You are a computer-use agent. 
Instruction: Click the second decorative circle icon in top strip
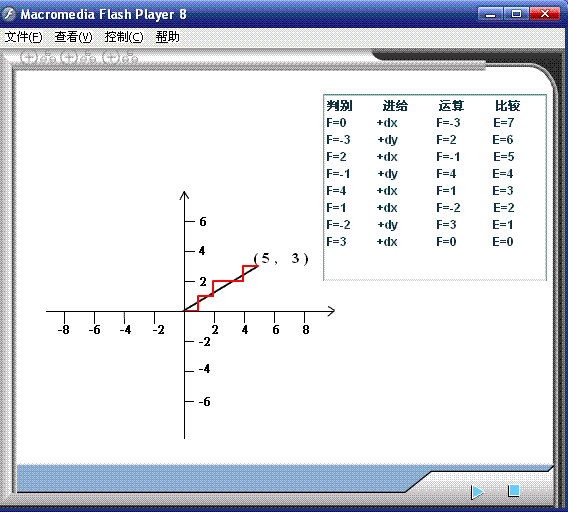[x=69, y=58]
